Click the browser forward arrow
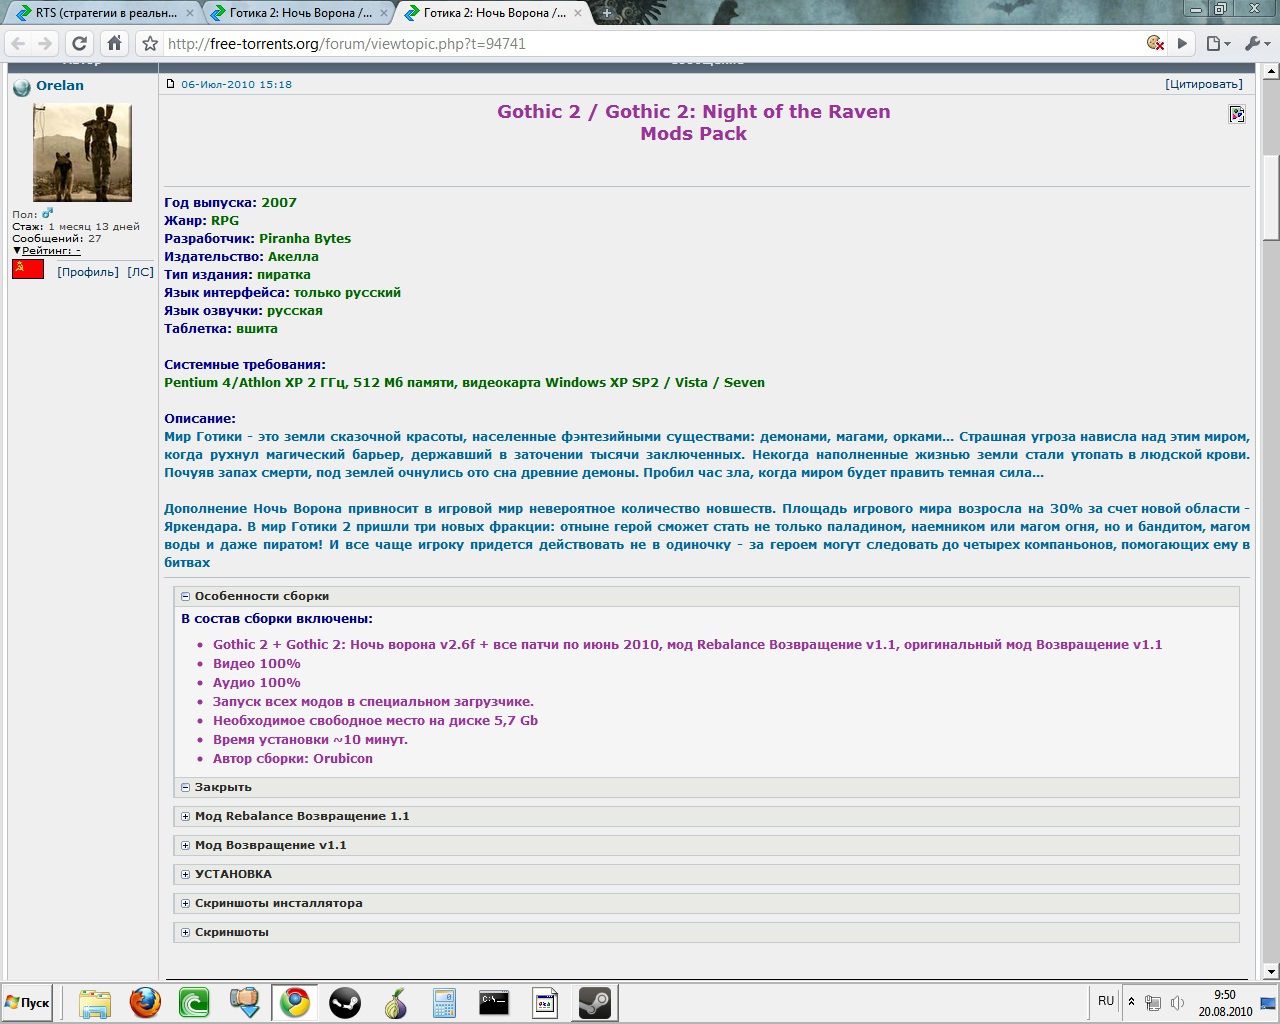 45,44
